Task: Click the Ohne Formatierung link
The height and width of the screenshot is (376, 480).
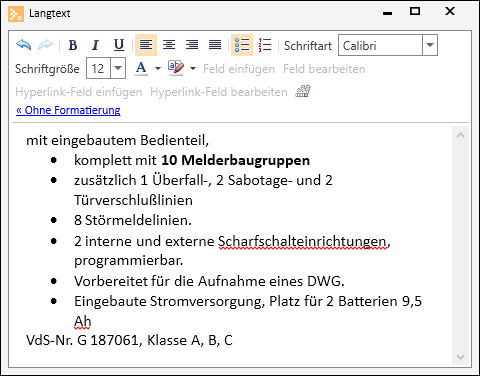Action: pyautogui.click(x=68, y=110)
